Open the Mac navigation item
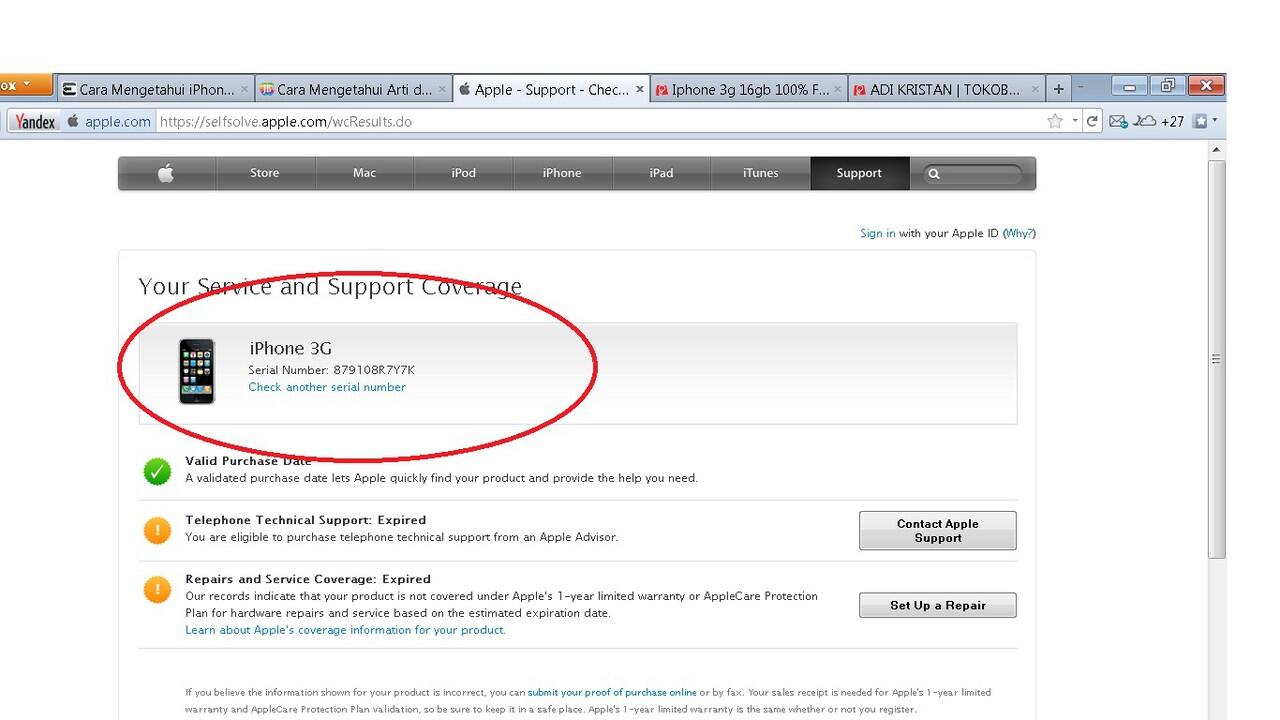This screenshot has width=1280, height=720. [365, 173]
